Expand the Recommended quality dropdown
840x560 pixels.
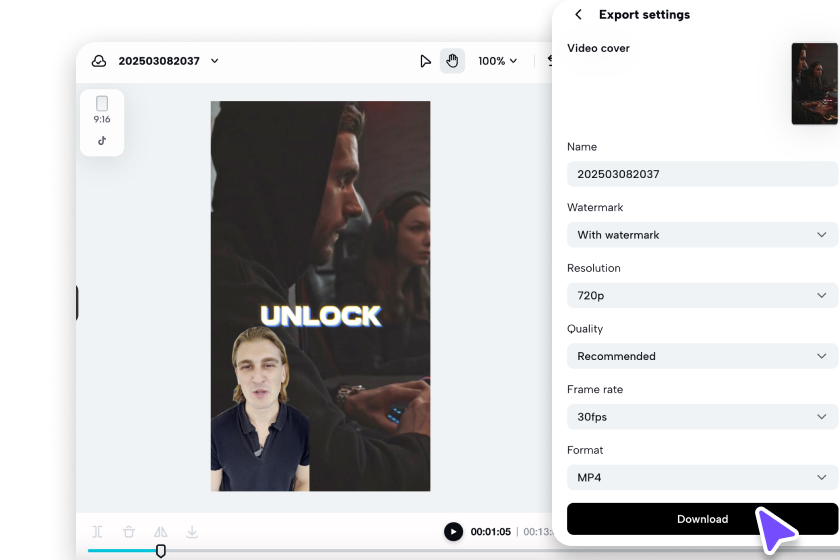coord(702,356)
